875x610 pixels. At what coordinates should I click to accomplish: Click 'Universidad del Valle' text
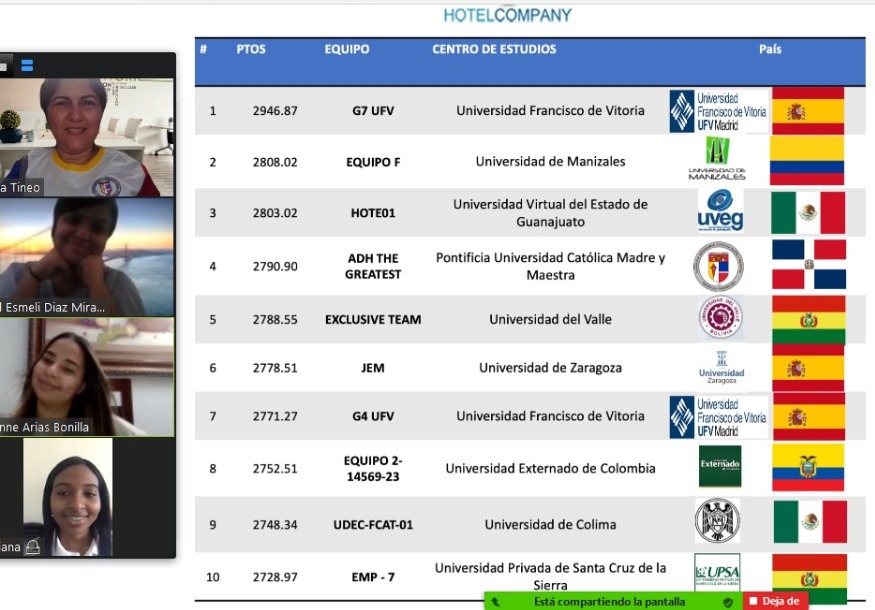coord(550,319)
